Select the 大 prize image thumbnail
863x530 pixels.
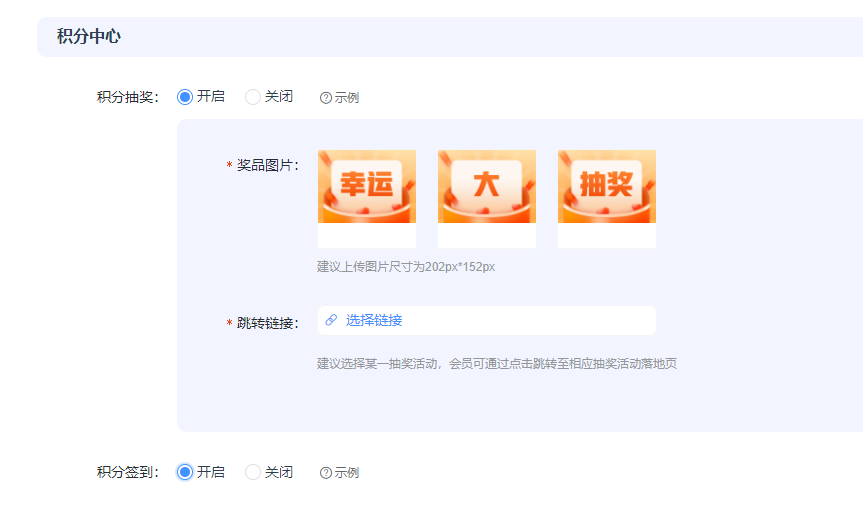(486, 186)
